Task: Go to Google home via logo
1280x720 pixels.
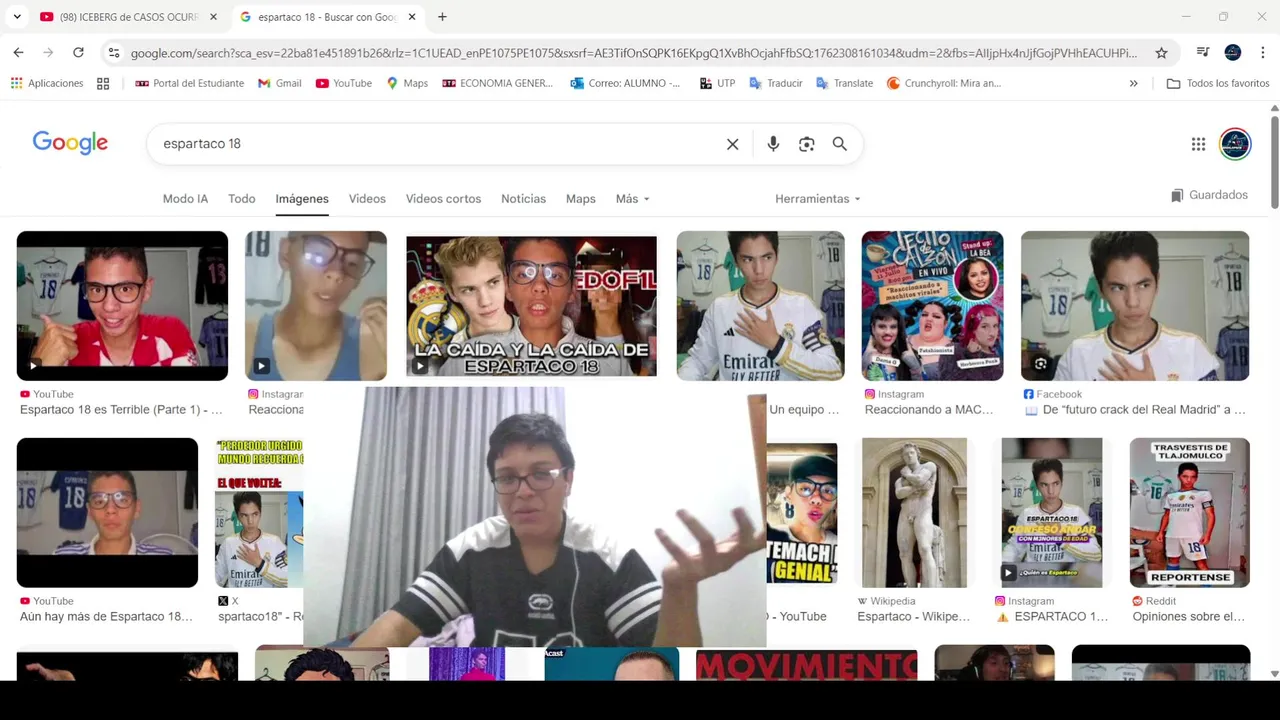Action: tap(70, 143)
